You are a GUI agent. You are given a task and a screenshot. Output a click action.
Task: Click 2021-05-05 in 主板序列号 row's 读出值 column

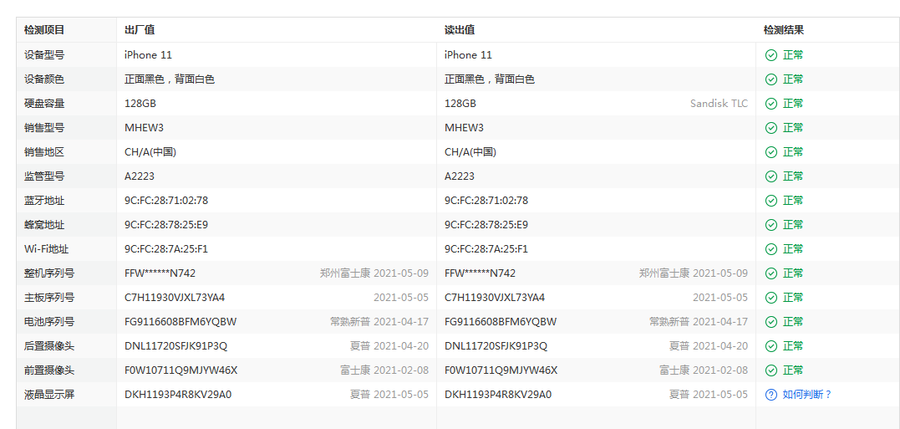pyautogui.click(x=720, y=297)
